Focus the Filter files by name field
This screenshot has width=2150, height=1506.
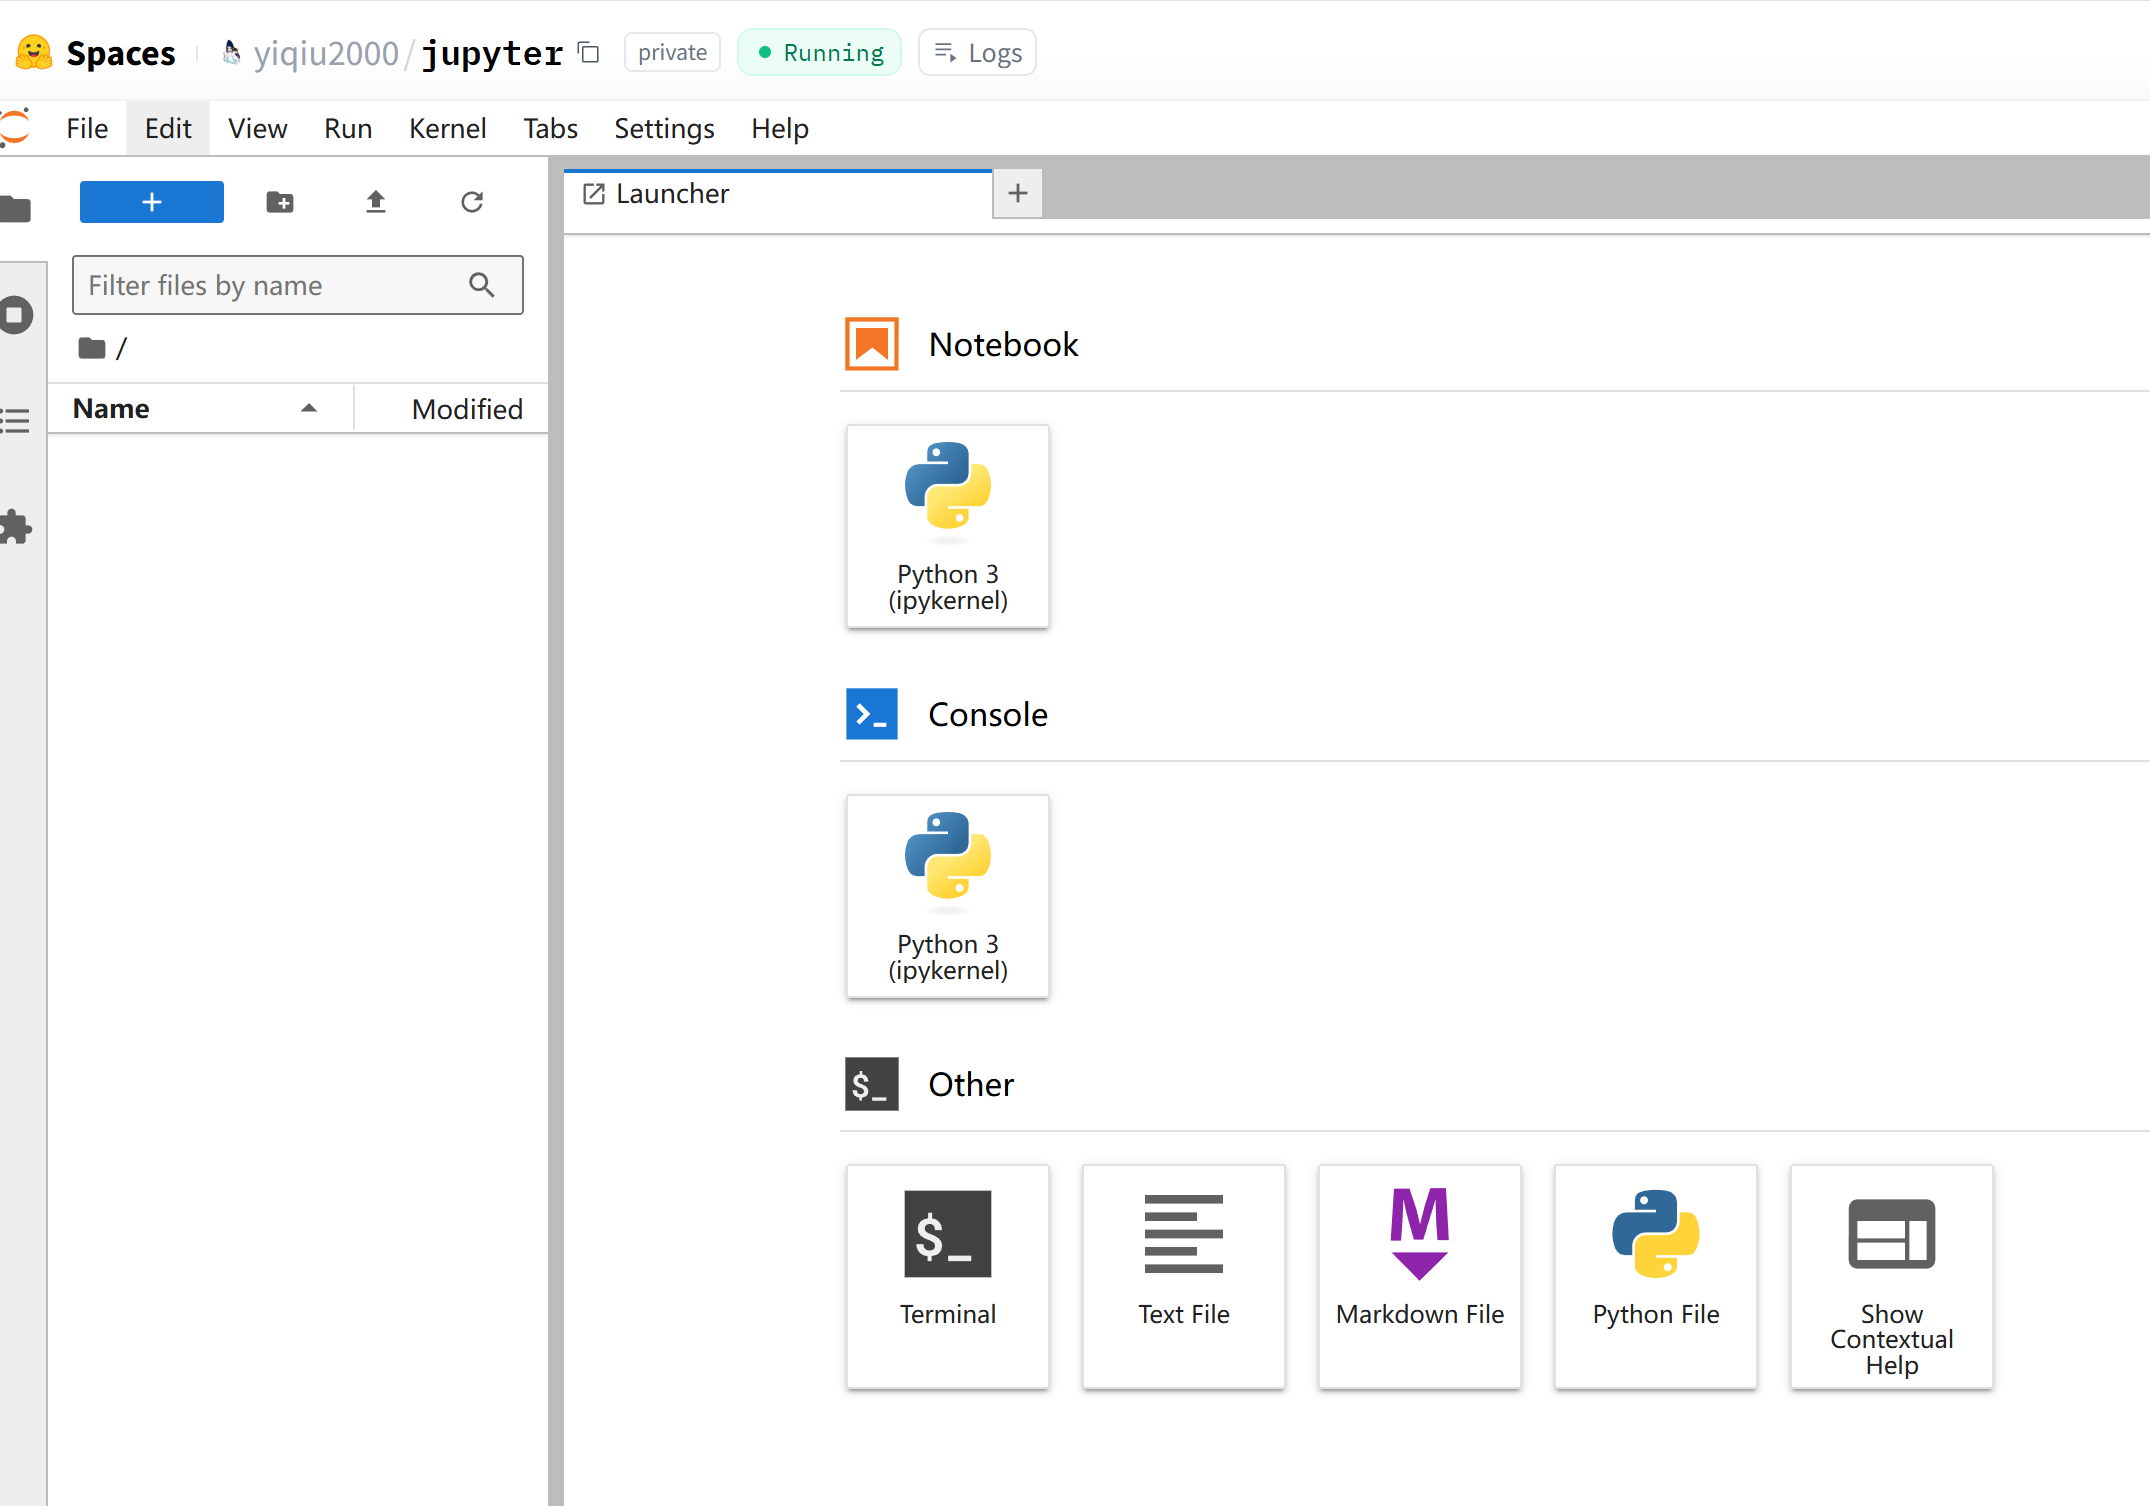[298, 285]
